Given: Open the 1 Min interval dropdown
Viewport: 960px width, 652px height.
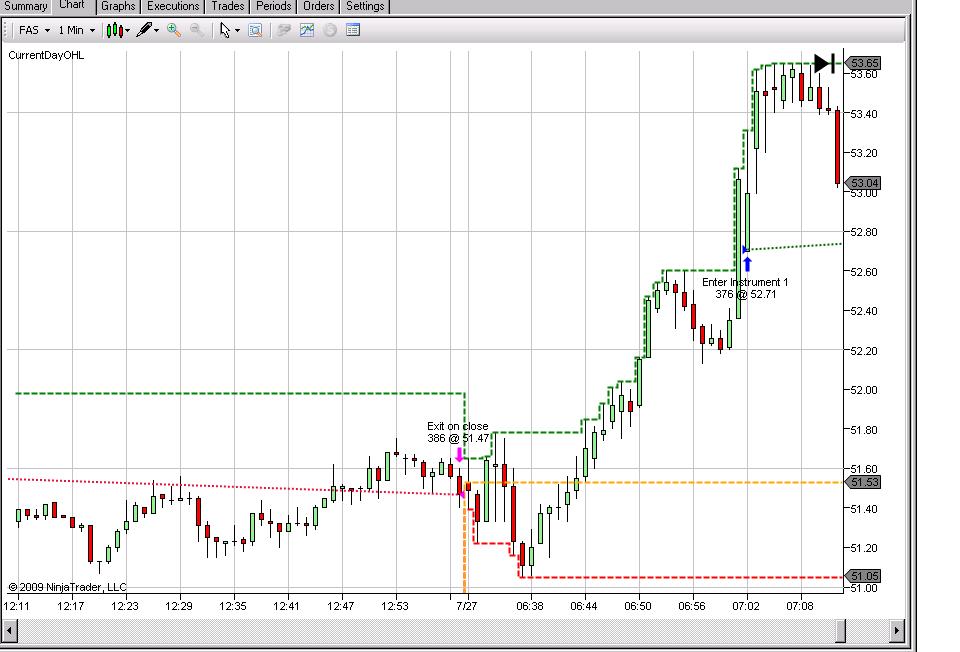Looking at the screenshot, I should (77, 30).
